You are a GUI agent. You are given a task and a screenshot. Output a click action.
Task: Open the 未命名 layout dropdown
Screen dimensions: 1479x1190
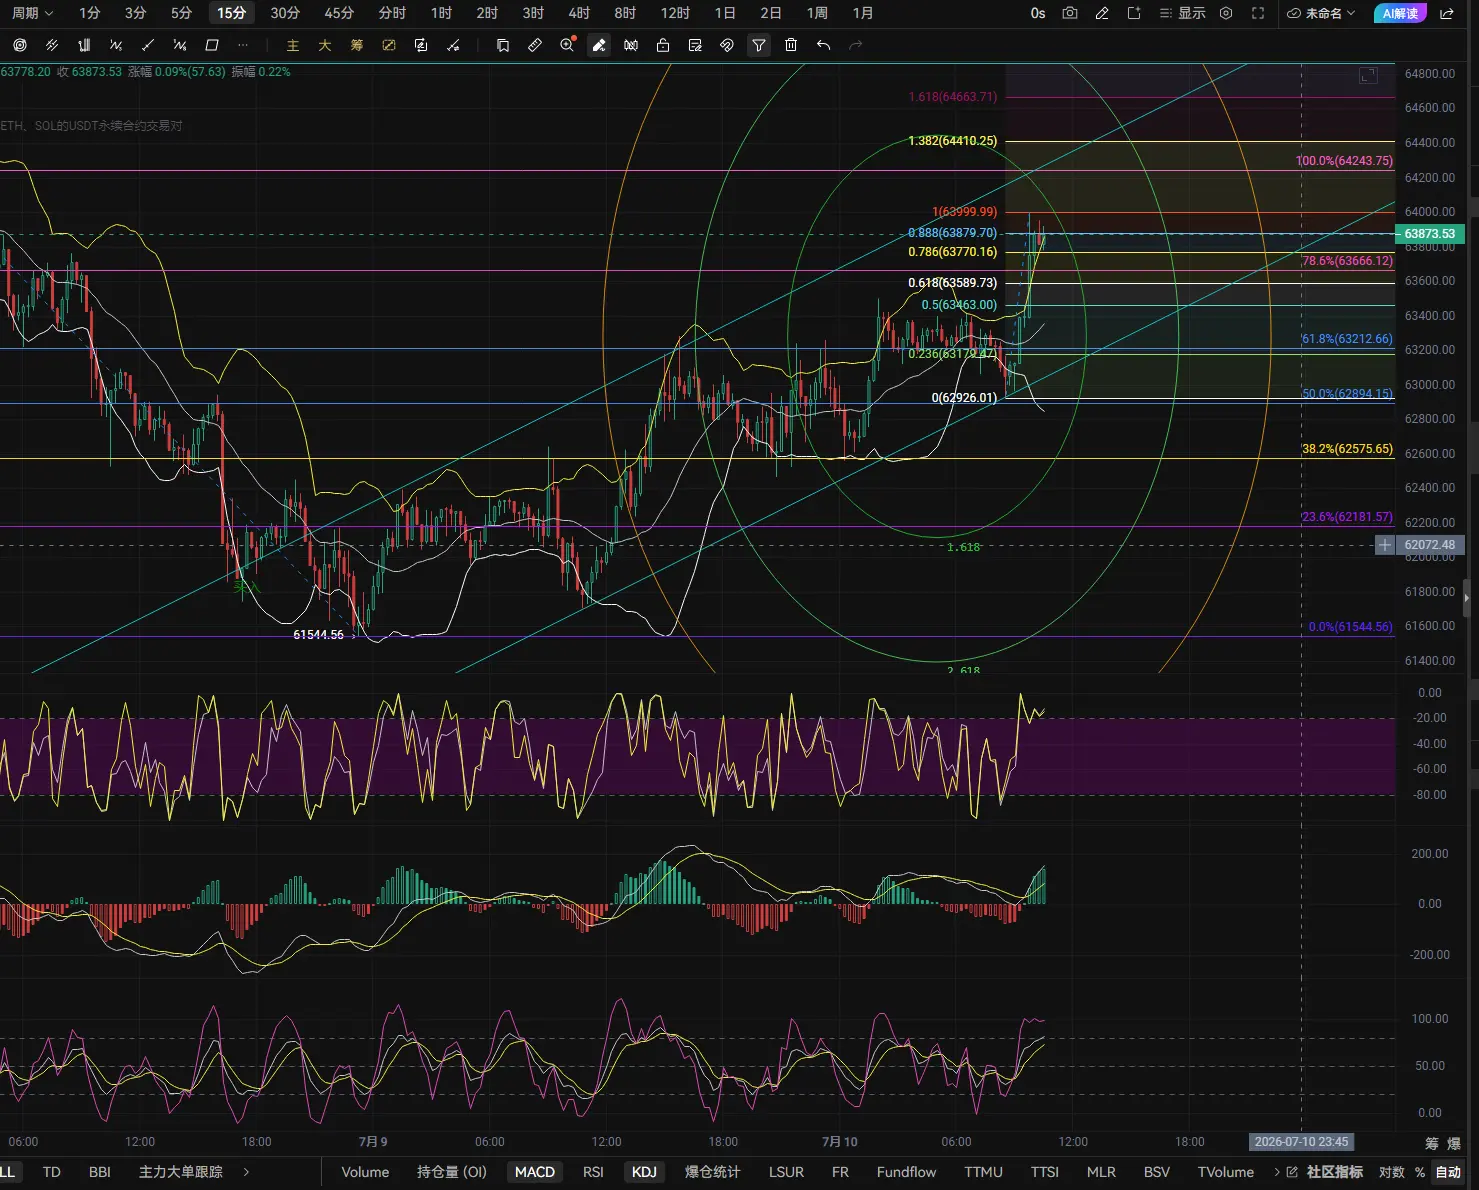point(1321,13)
